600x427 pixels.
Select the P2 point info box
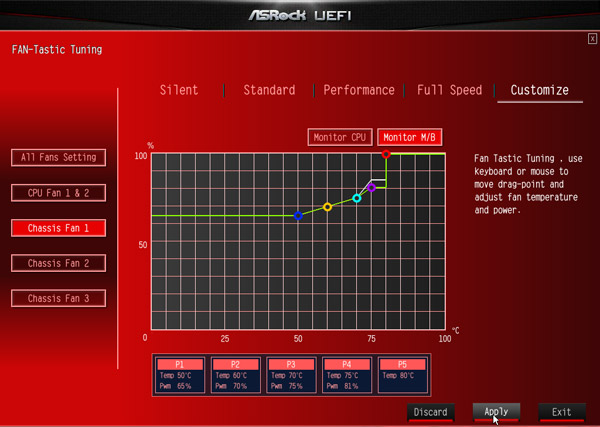[x=236, y=375]
